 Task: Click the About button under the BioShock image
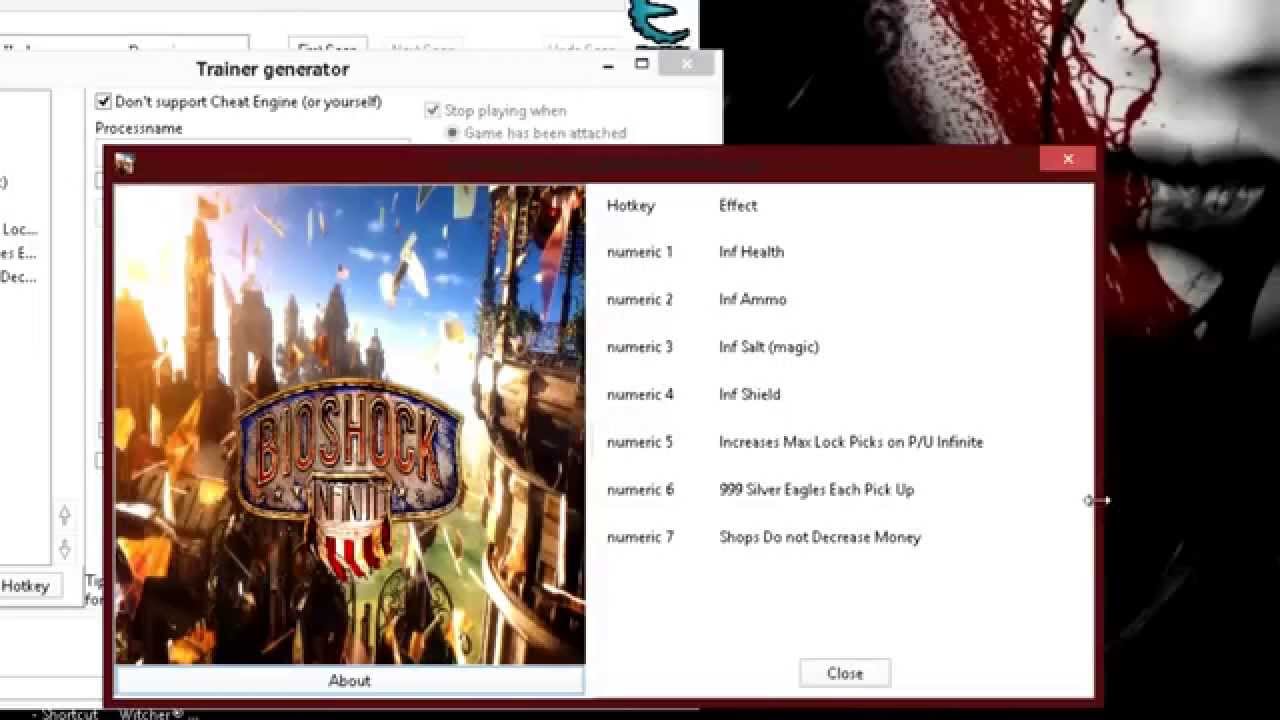coord(349,680)
